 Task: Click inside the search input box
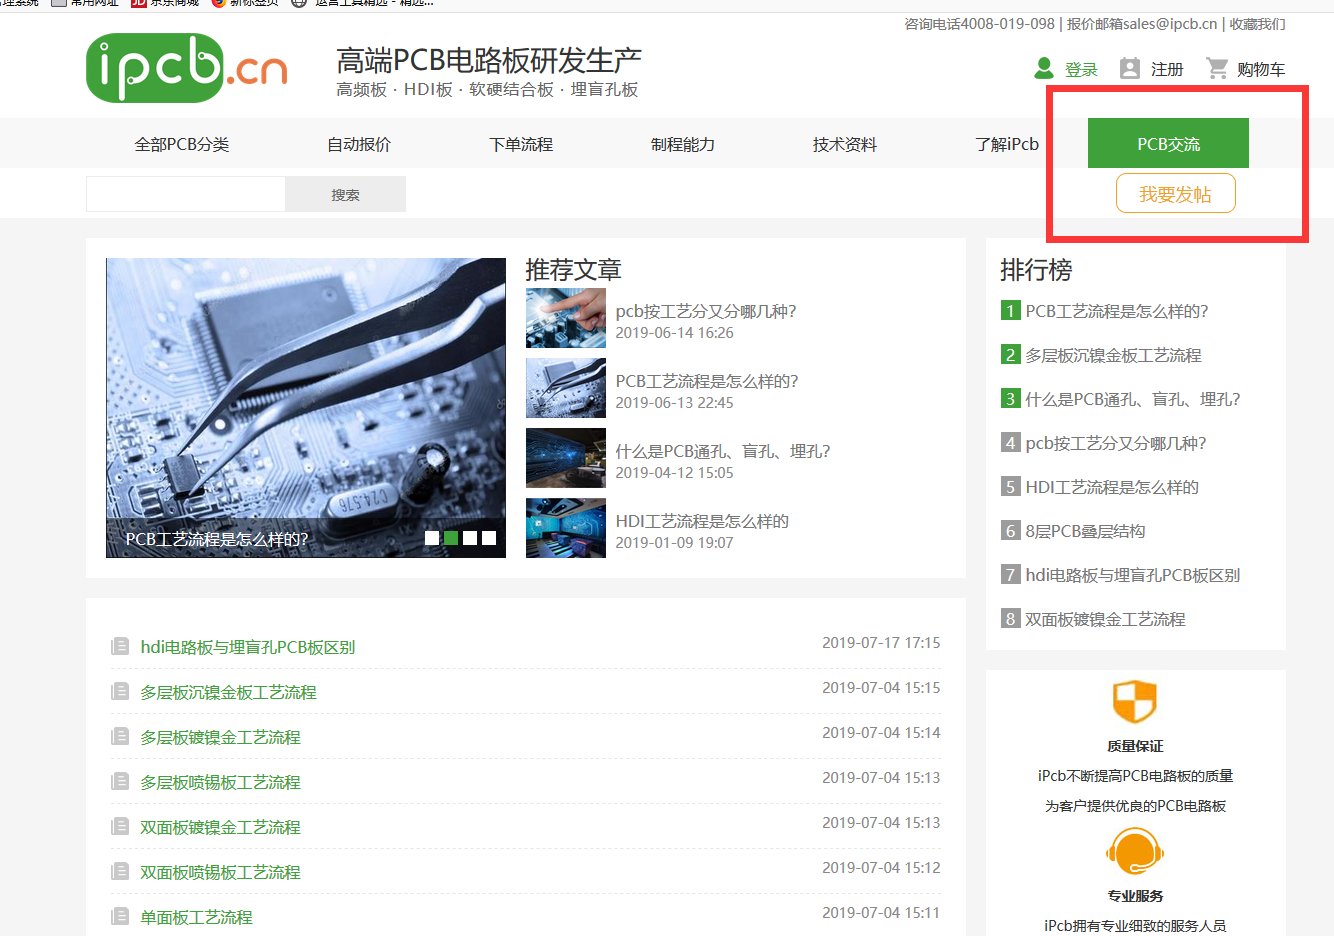pyautogui.click(x=184, y=193)
